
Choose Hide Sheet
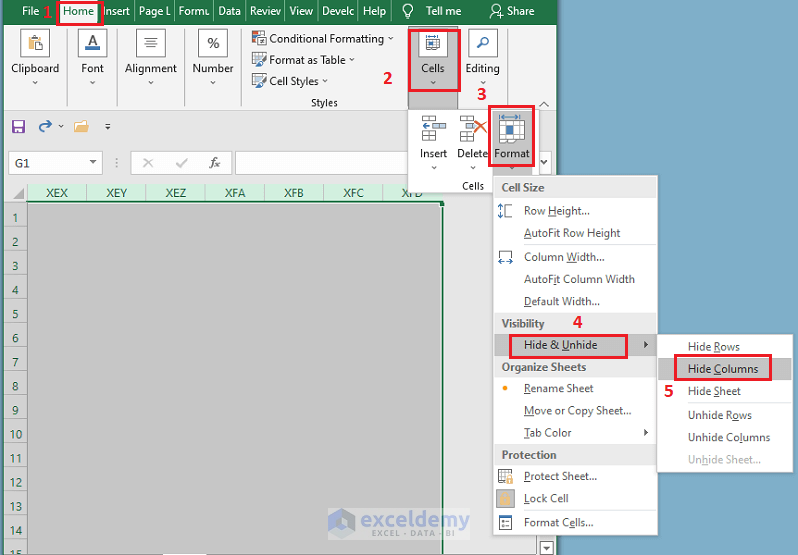[x=725, y=391]
